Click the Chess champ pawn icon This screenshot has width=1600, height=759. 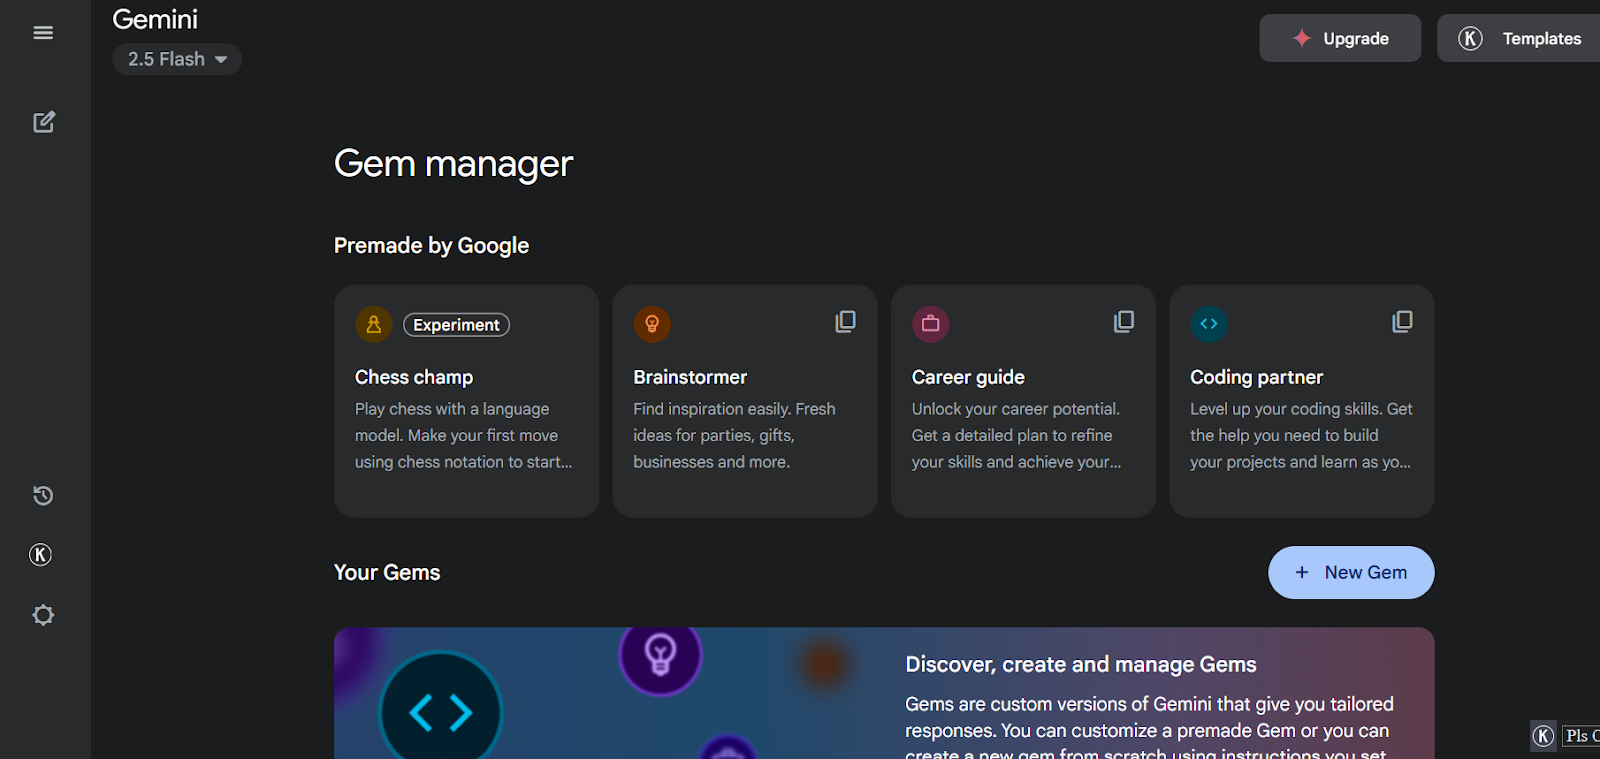click(x=373, y=324)
